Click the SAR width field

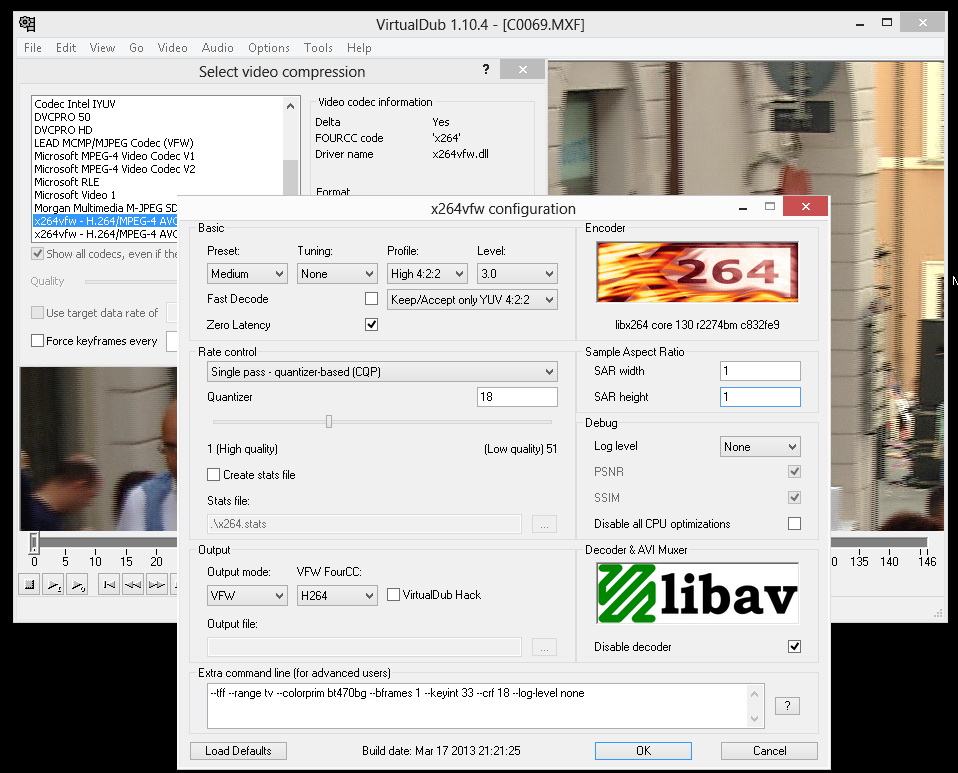coord(760,371)
